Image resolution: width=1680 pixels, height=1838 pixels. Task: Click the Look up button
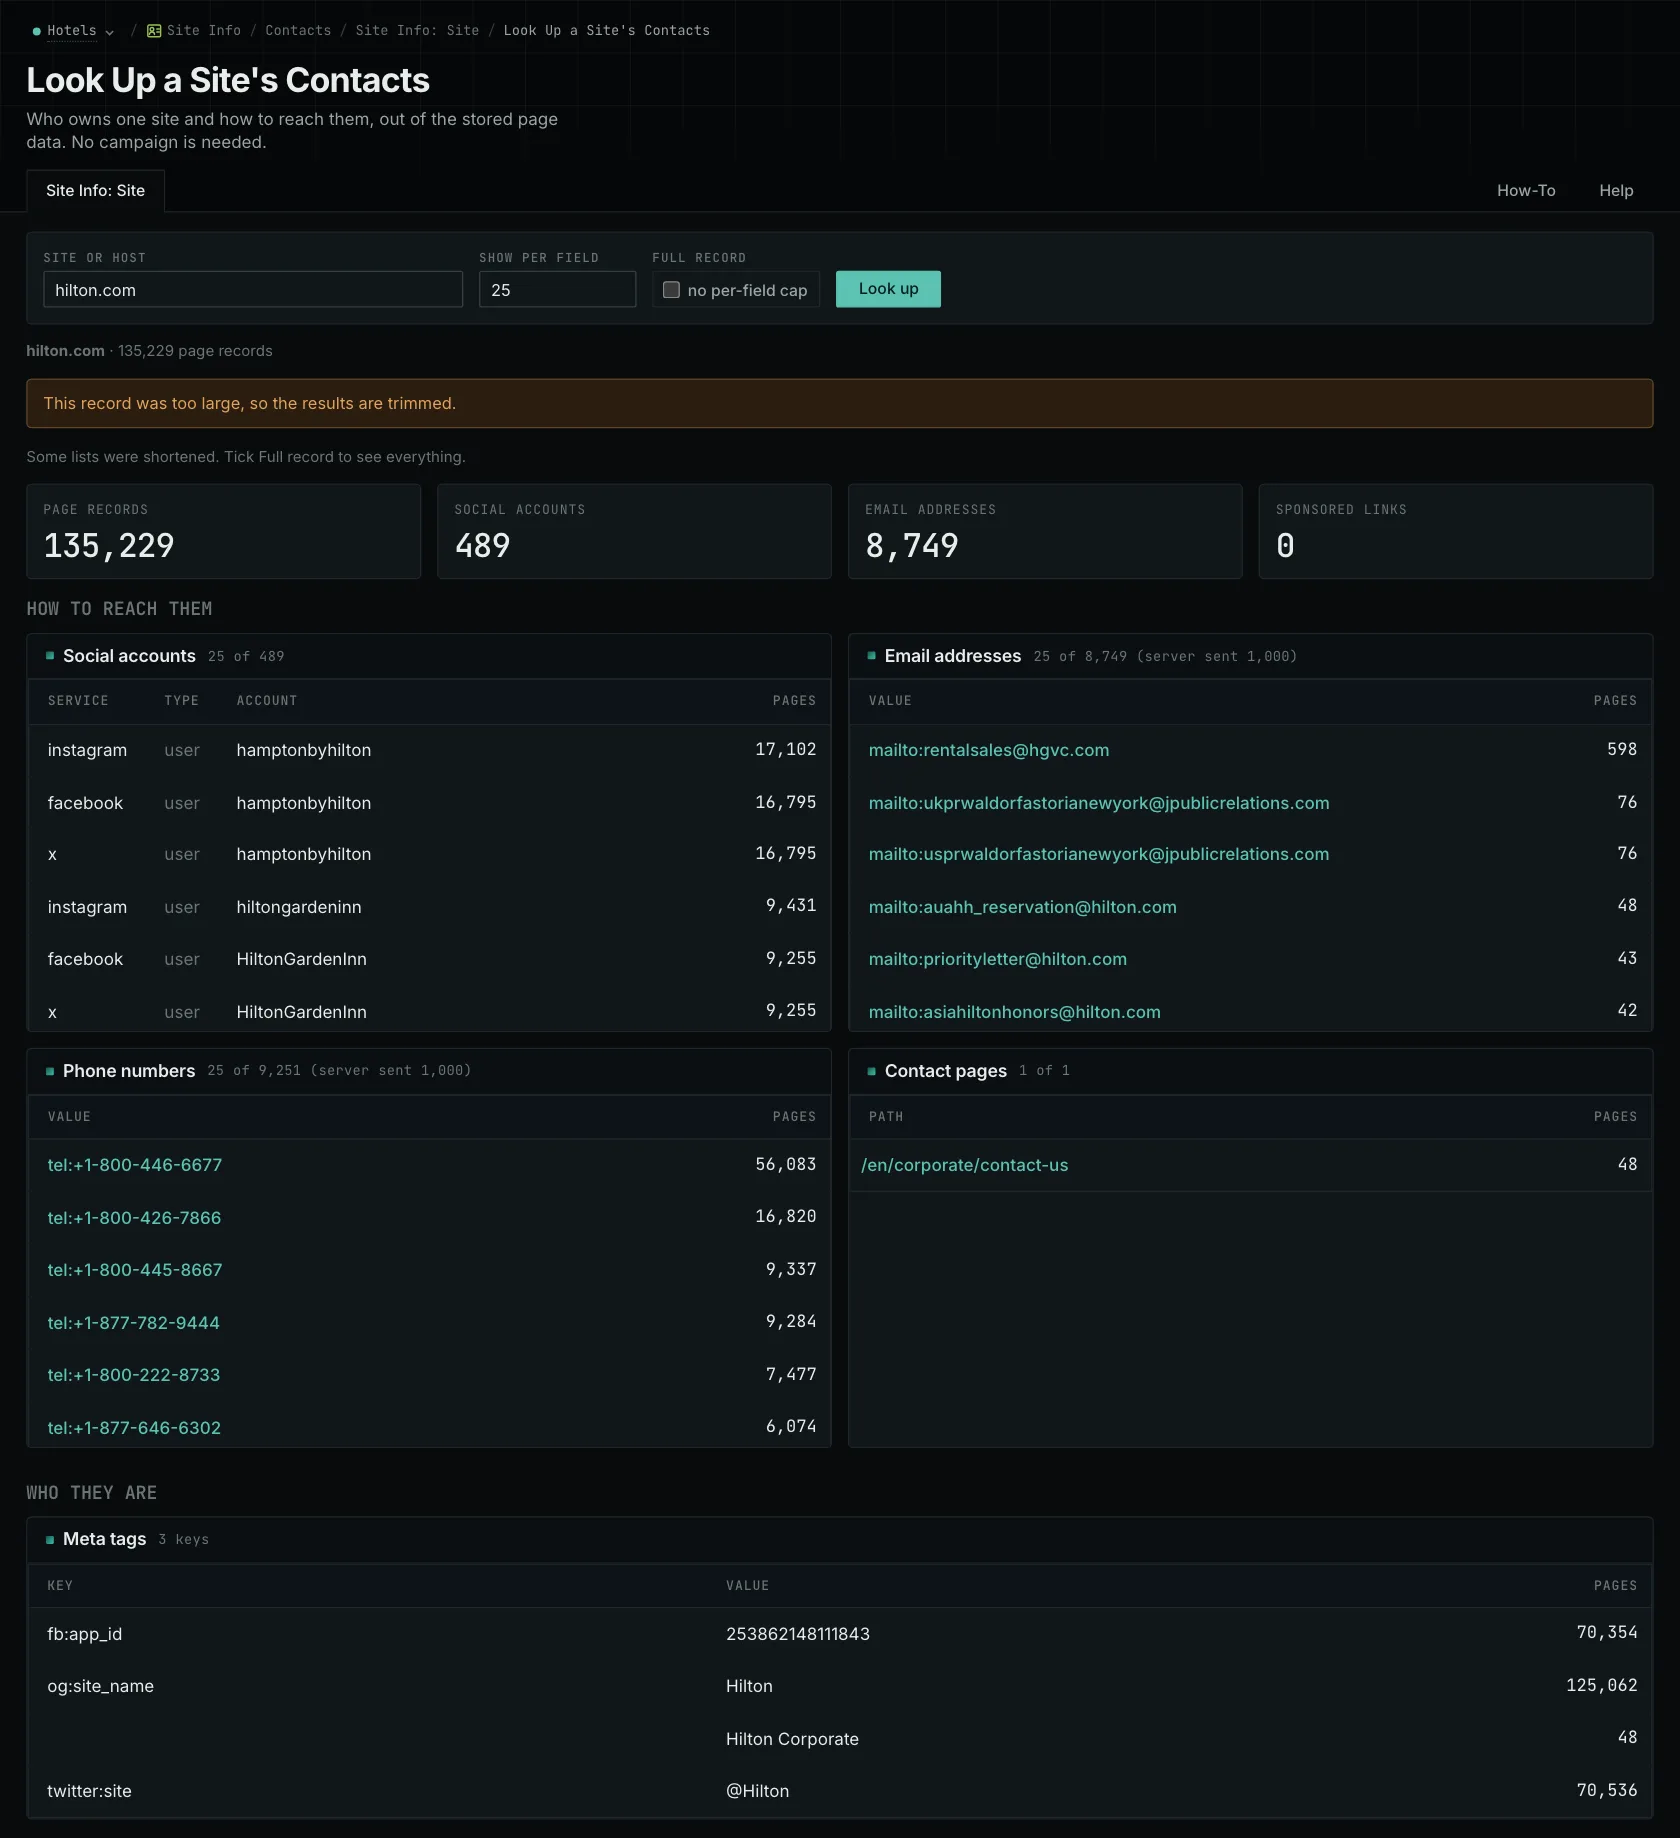coord(888,289)
